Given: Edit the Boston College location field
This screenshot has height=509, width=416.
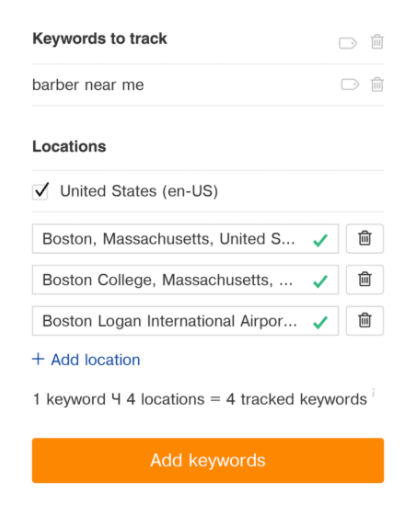Looking at the screenshot, I should (185, 280).
